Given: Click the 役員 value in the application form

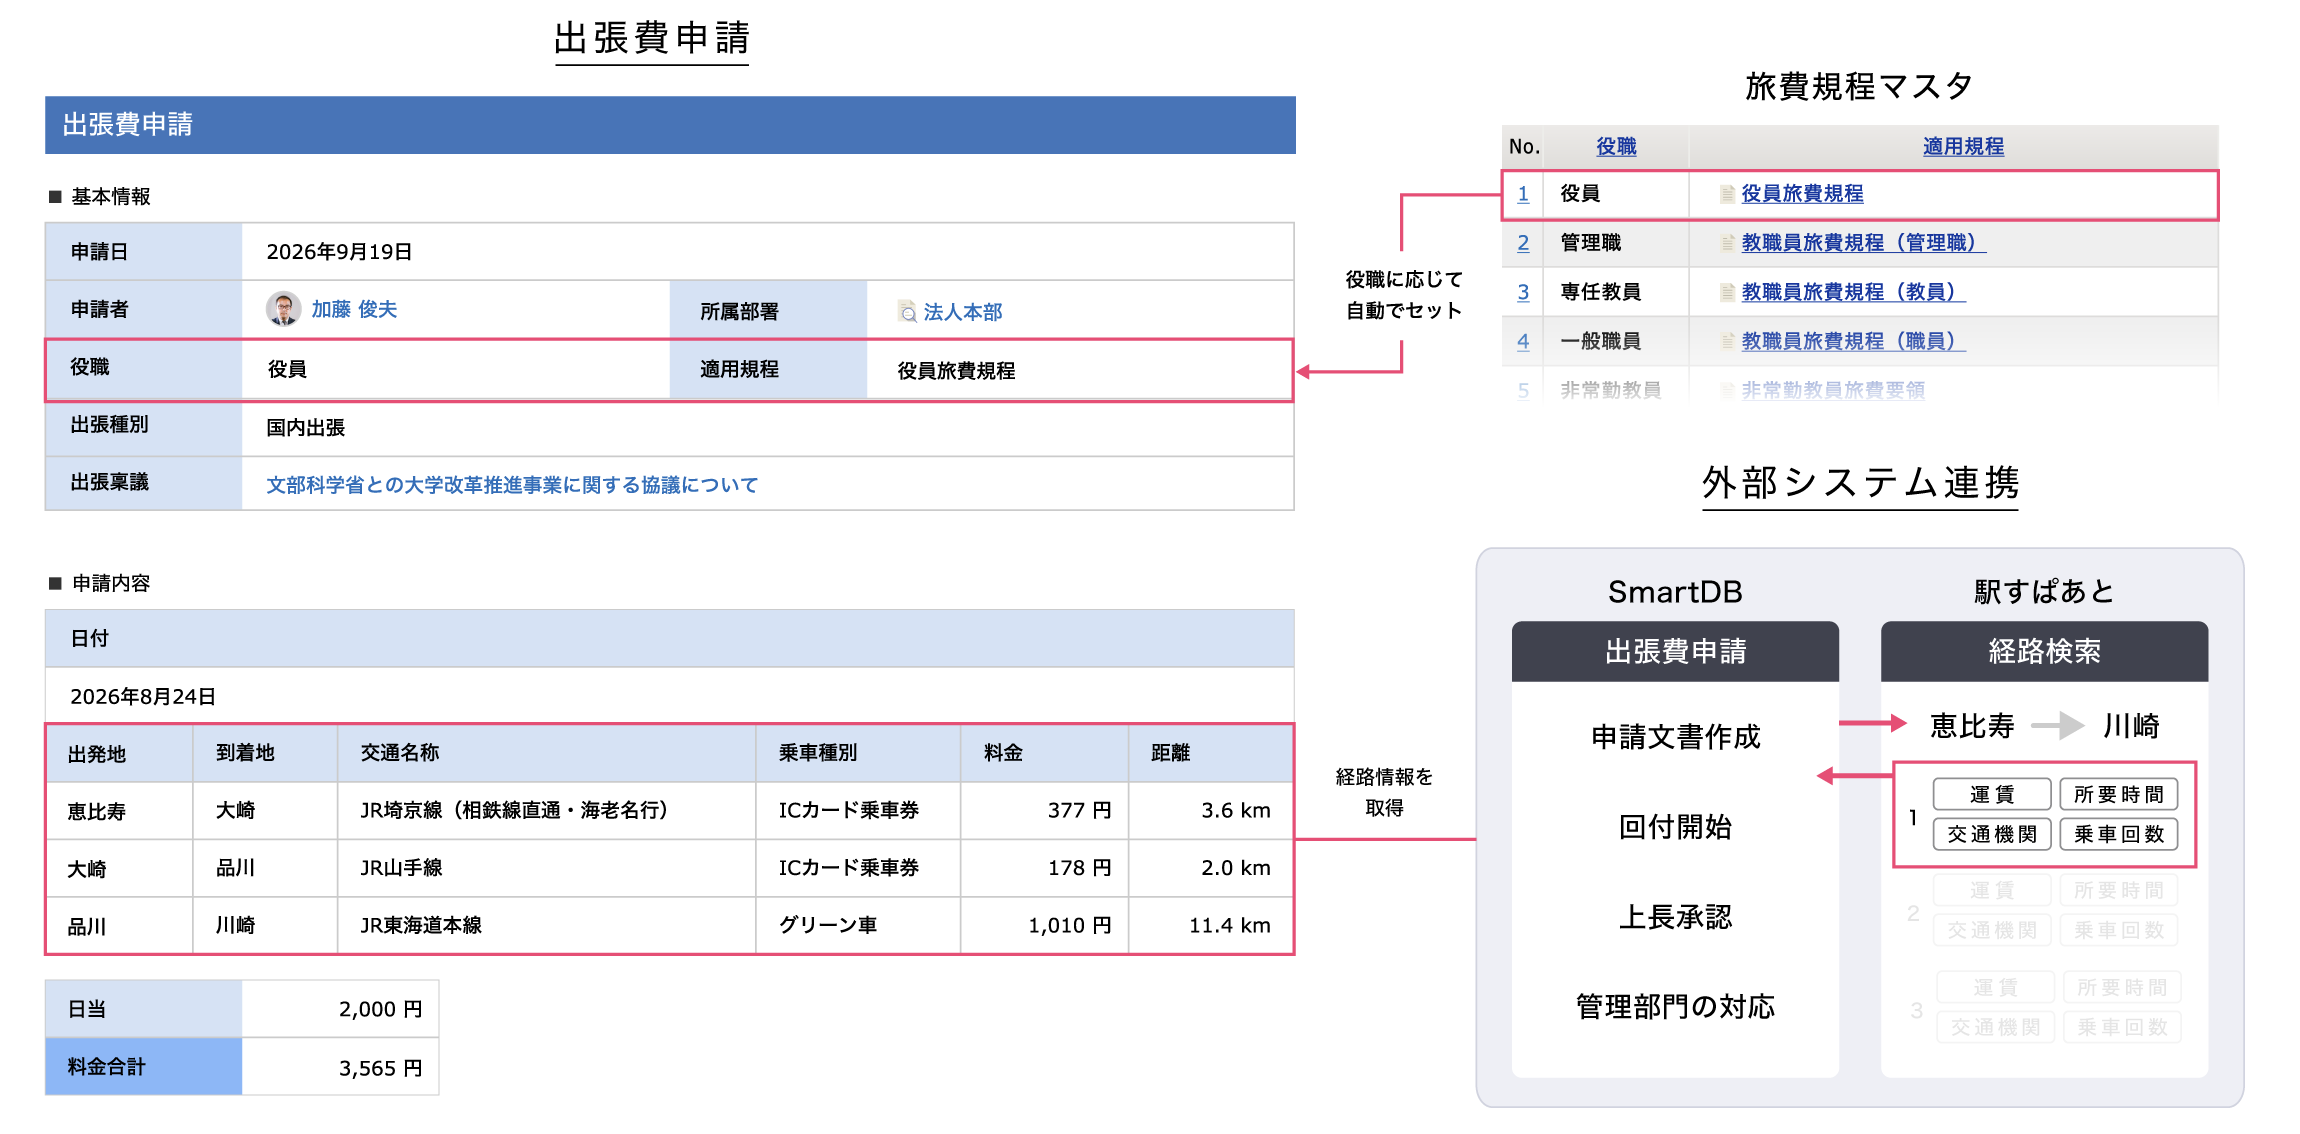Looking at the screenshot, I should [287, 370].
